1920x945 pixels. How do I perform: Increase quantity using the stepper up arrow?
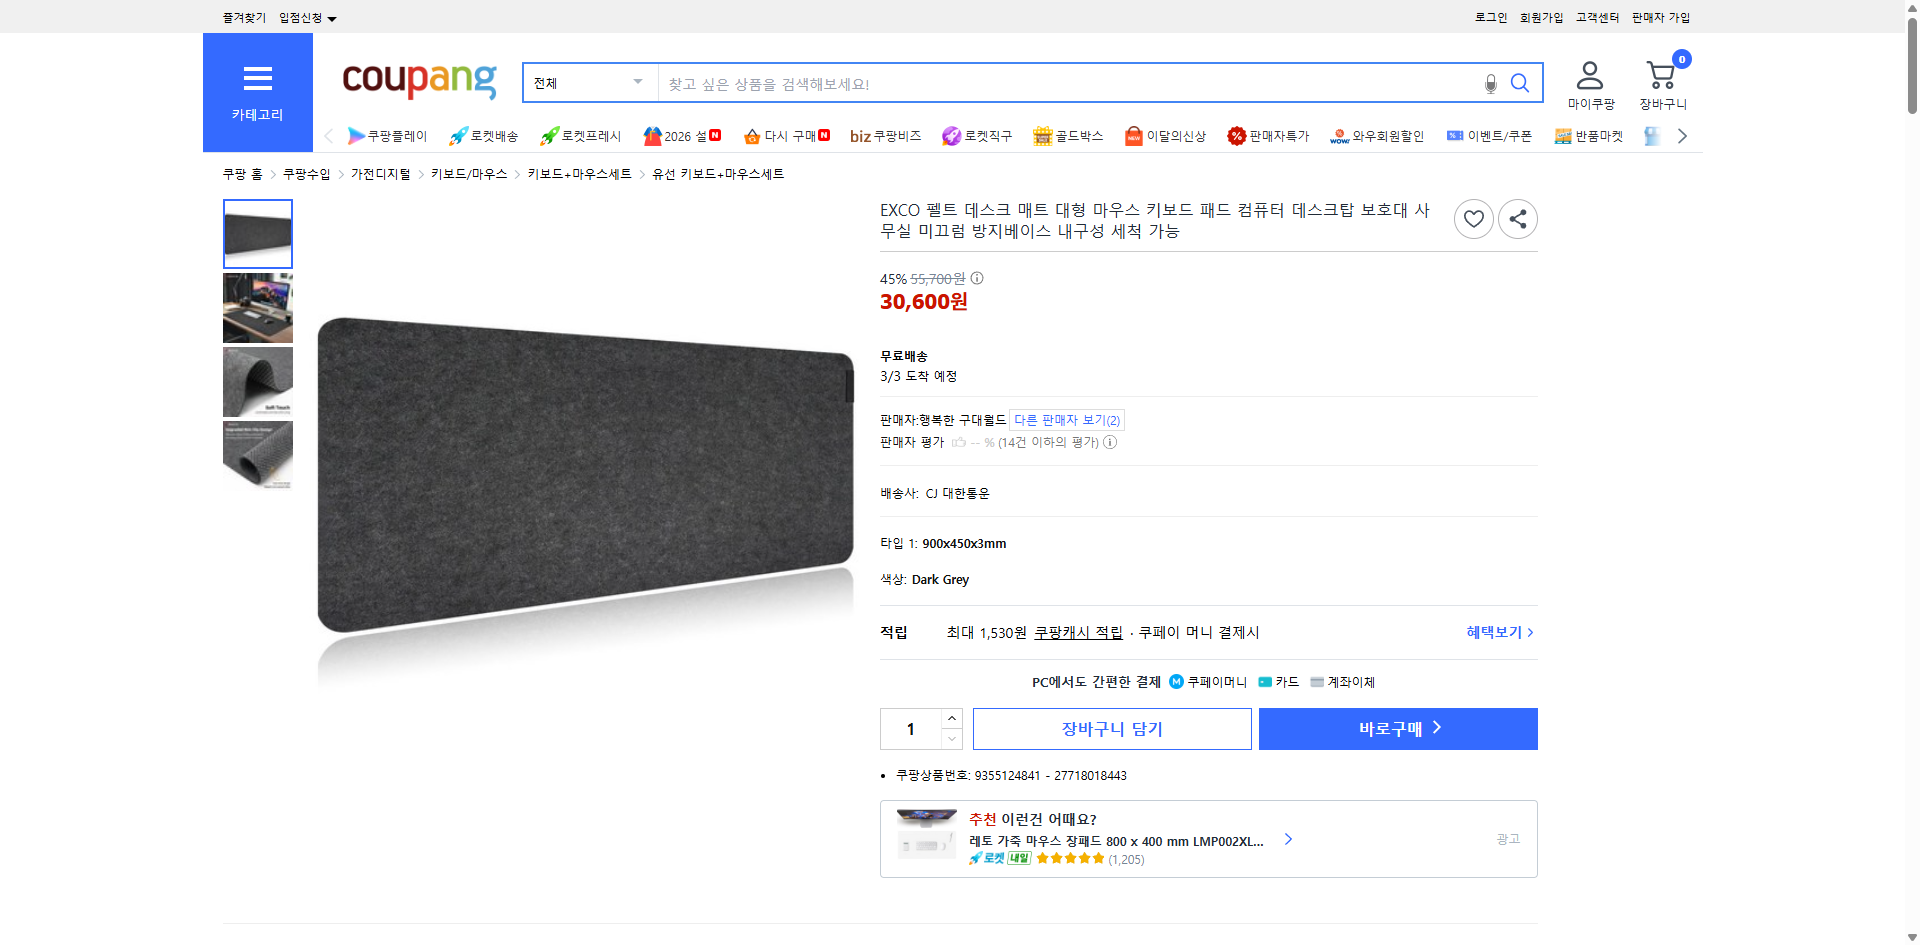tap(951, 717)
